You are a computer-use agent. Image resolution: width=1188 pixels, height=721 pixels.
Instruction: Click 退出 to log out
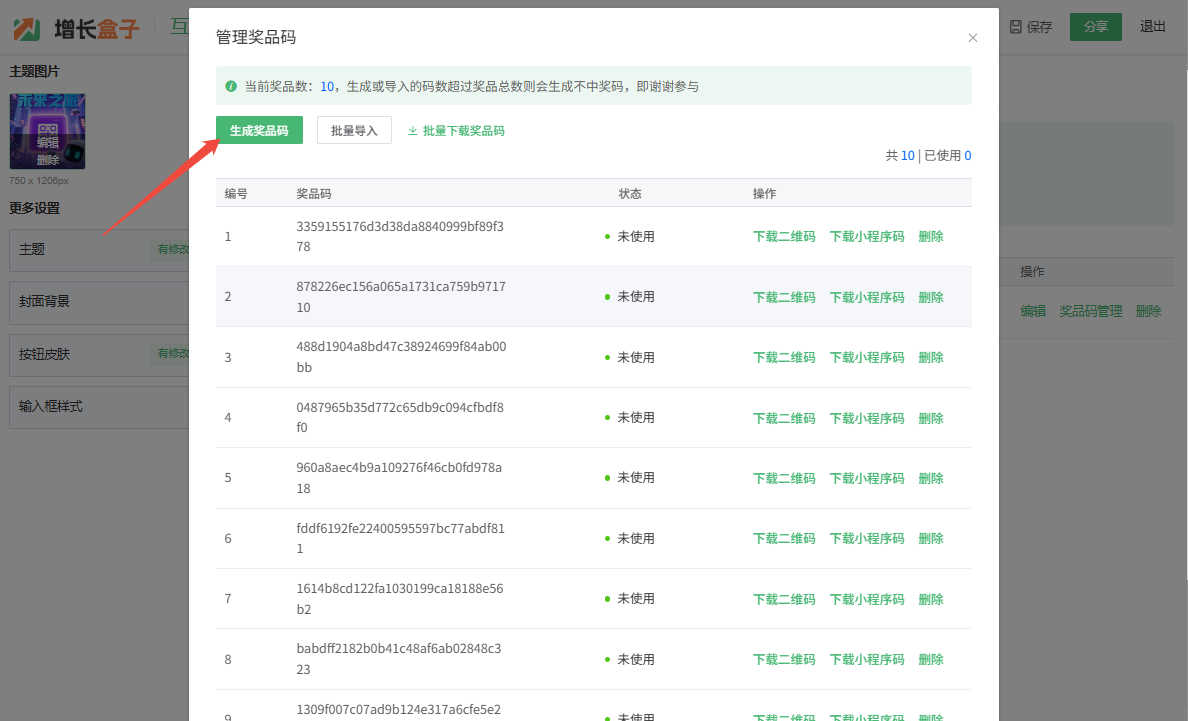tap(1152, 27)
